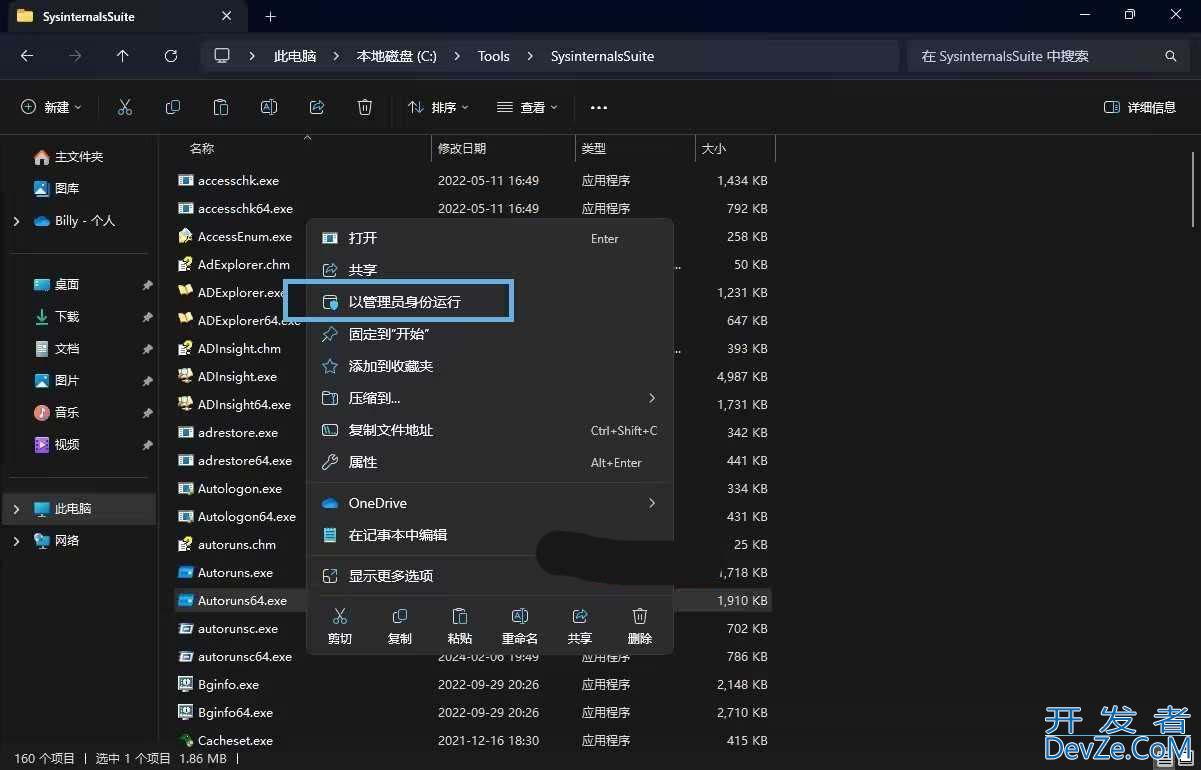1201x770 pixels.
Task: Expand the 压缩到... submenu arrow
Action: click(652, 398)
